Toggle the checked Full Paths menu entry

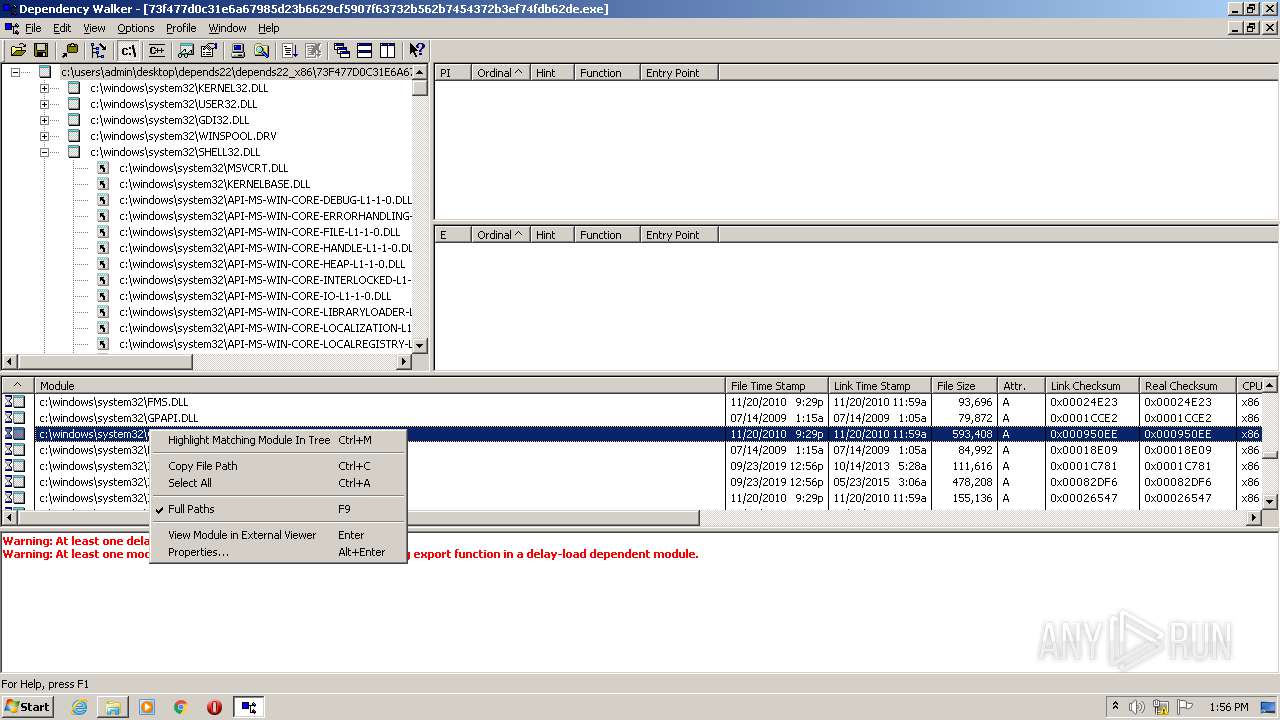tap(278, 509)
